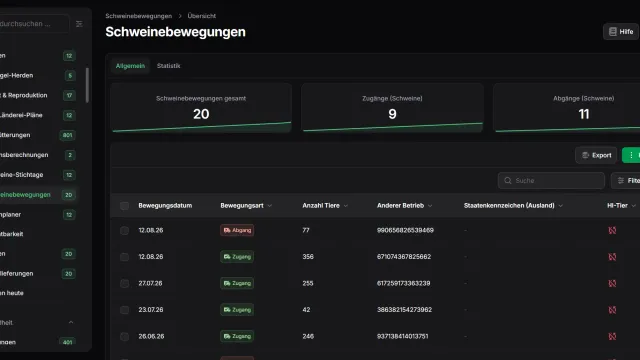
Task: Sort by Anzahl Tiere column chevron
Action: coord(346,206)
